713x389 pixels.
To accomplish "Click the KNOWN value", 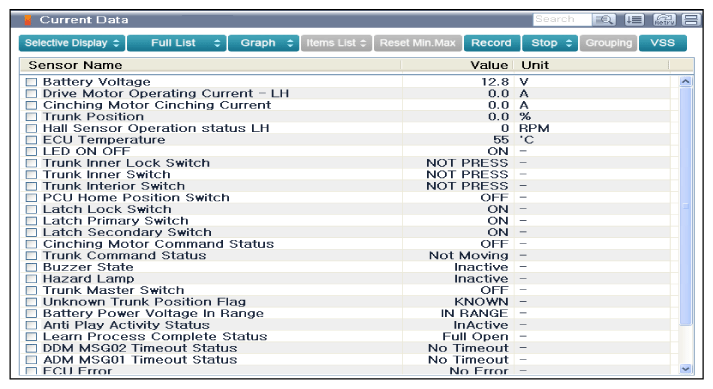I will [482, 302].
